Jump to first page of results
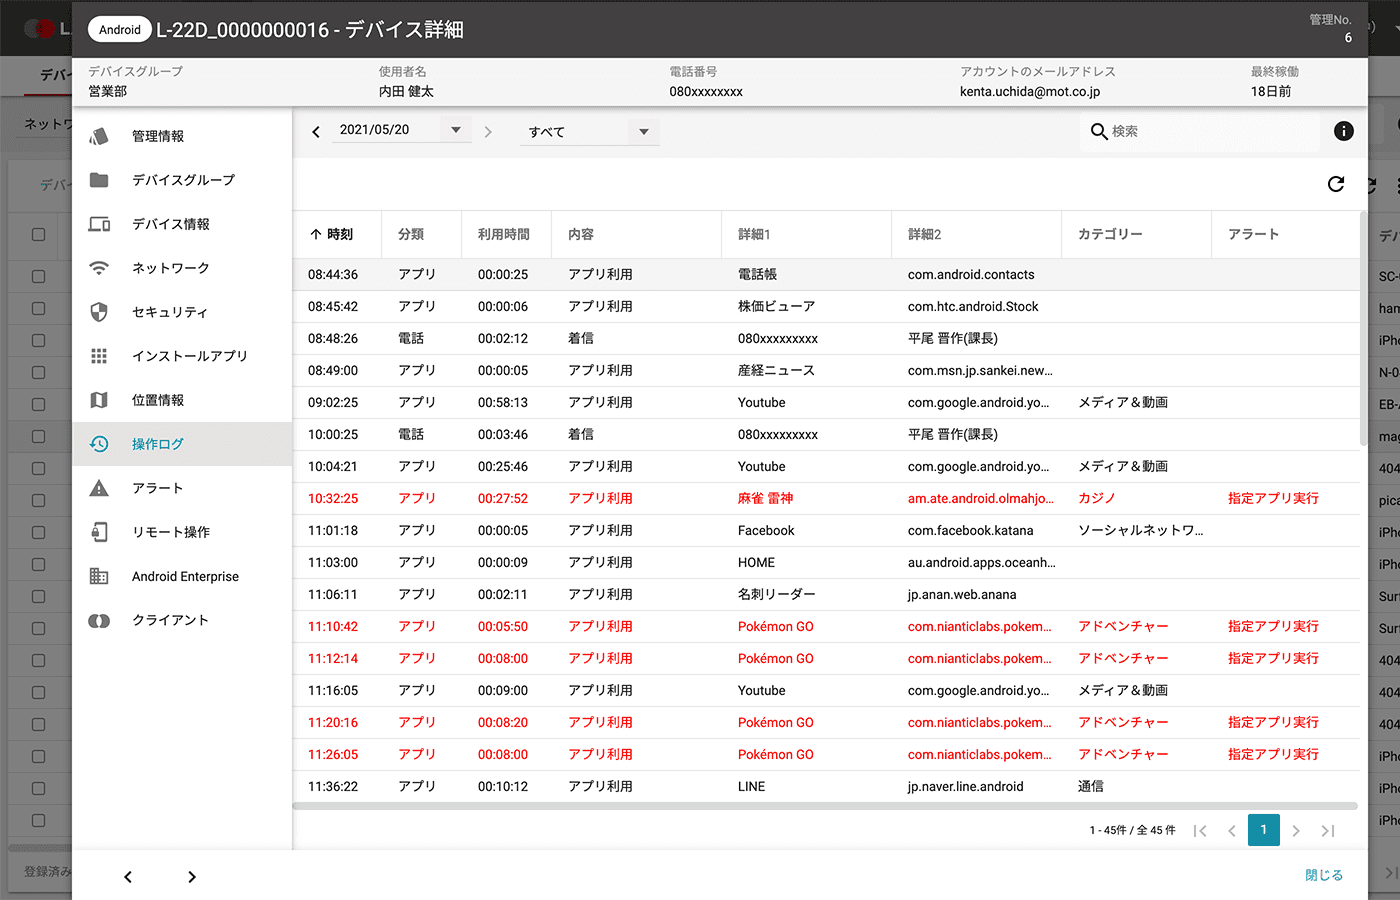Image resolution: width=1400 pixels, height=900 pixels. [x=1200, y=831]
